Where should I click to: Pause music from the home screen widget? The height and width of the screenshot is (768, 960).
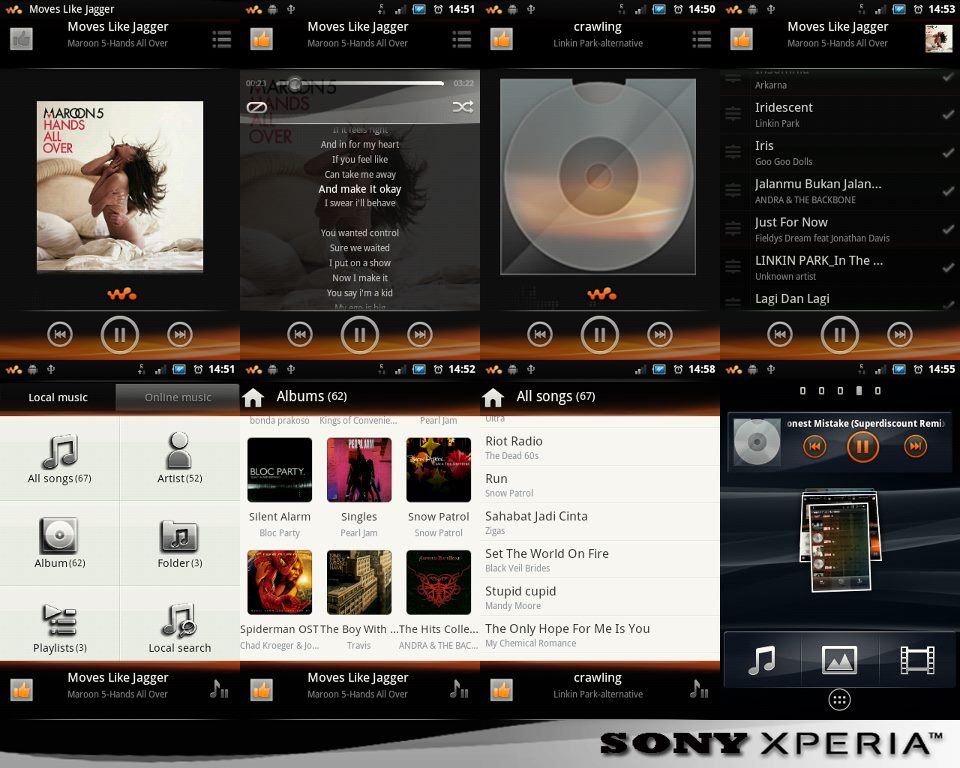(863, 446)
